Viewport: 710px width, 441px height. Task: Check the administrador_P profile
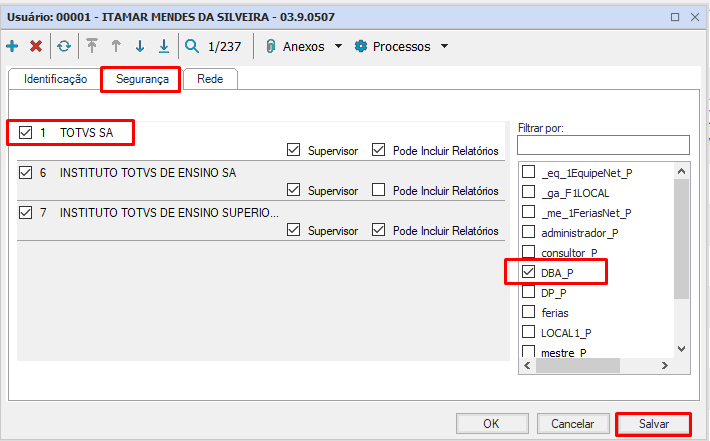tap(528, 232)
